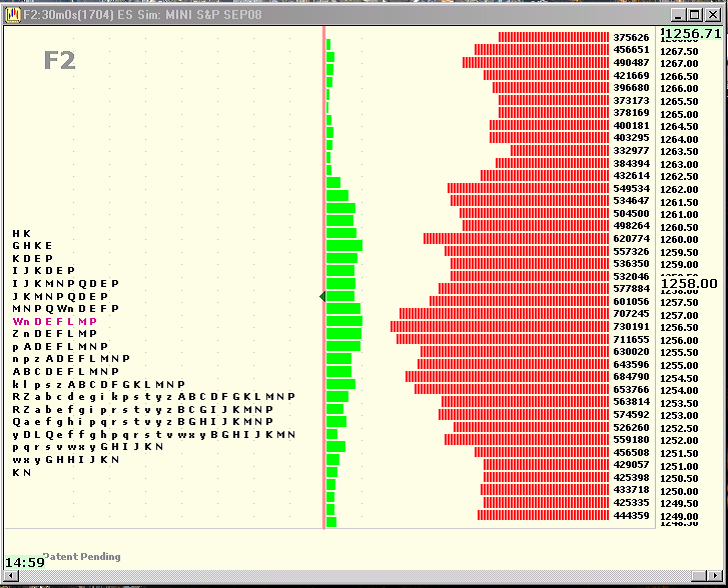This screenshot has width=728, height=588.
Task: Click volume value 549534
Action: click(x=631, y=189)
